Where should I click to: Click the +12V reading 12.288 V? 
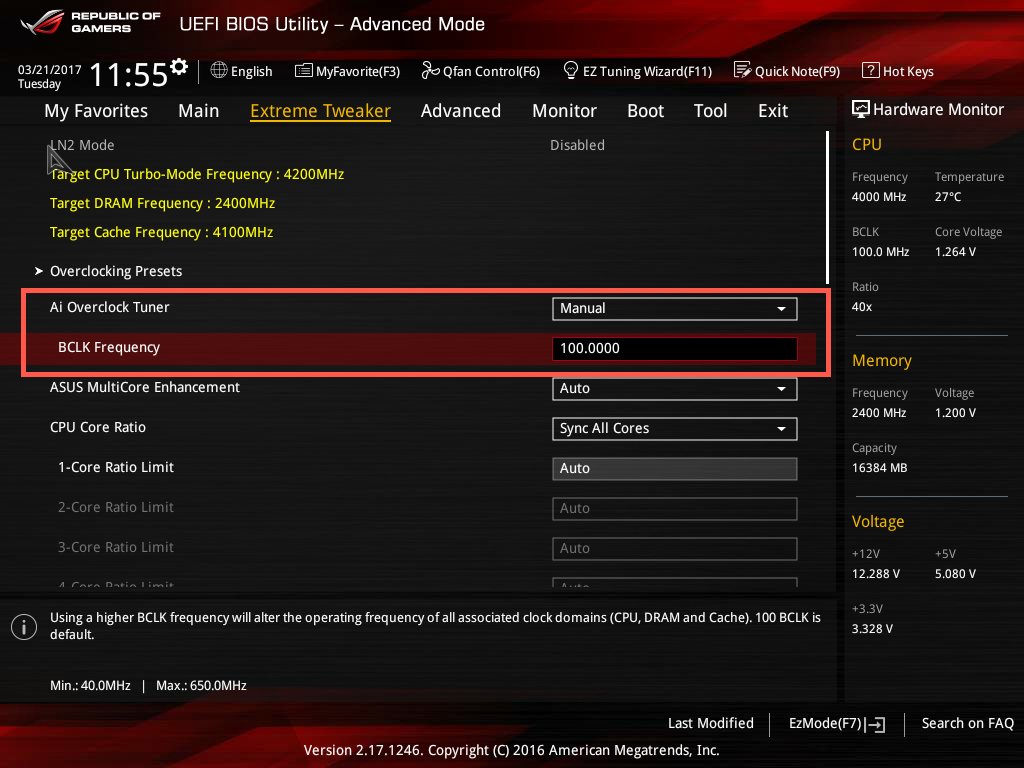point(876,574)
